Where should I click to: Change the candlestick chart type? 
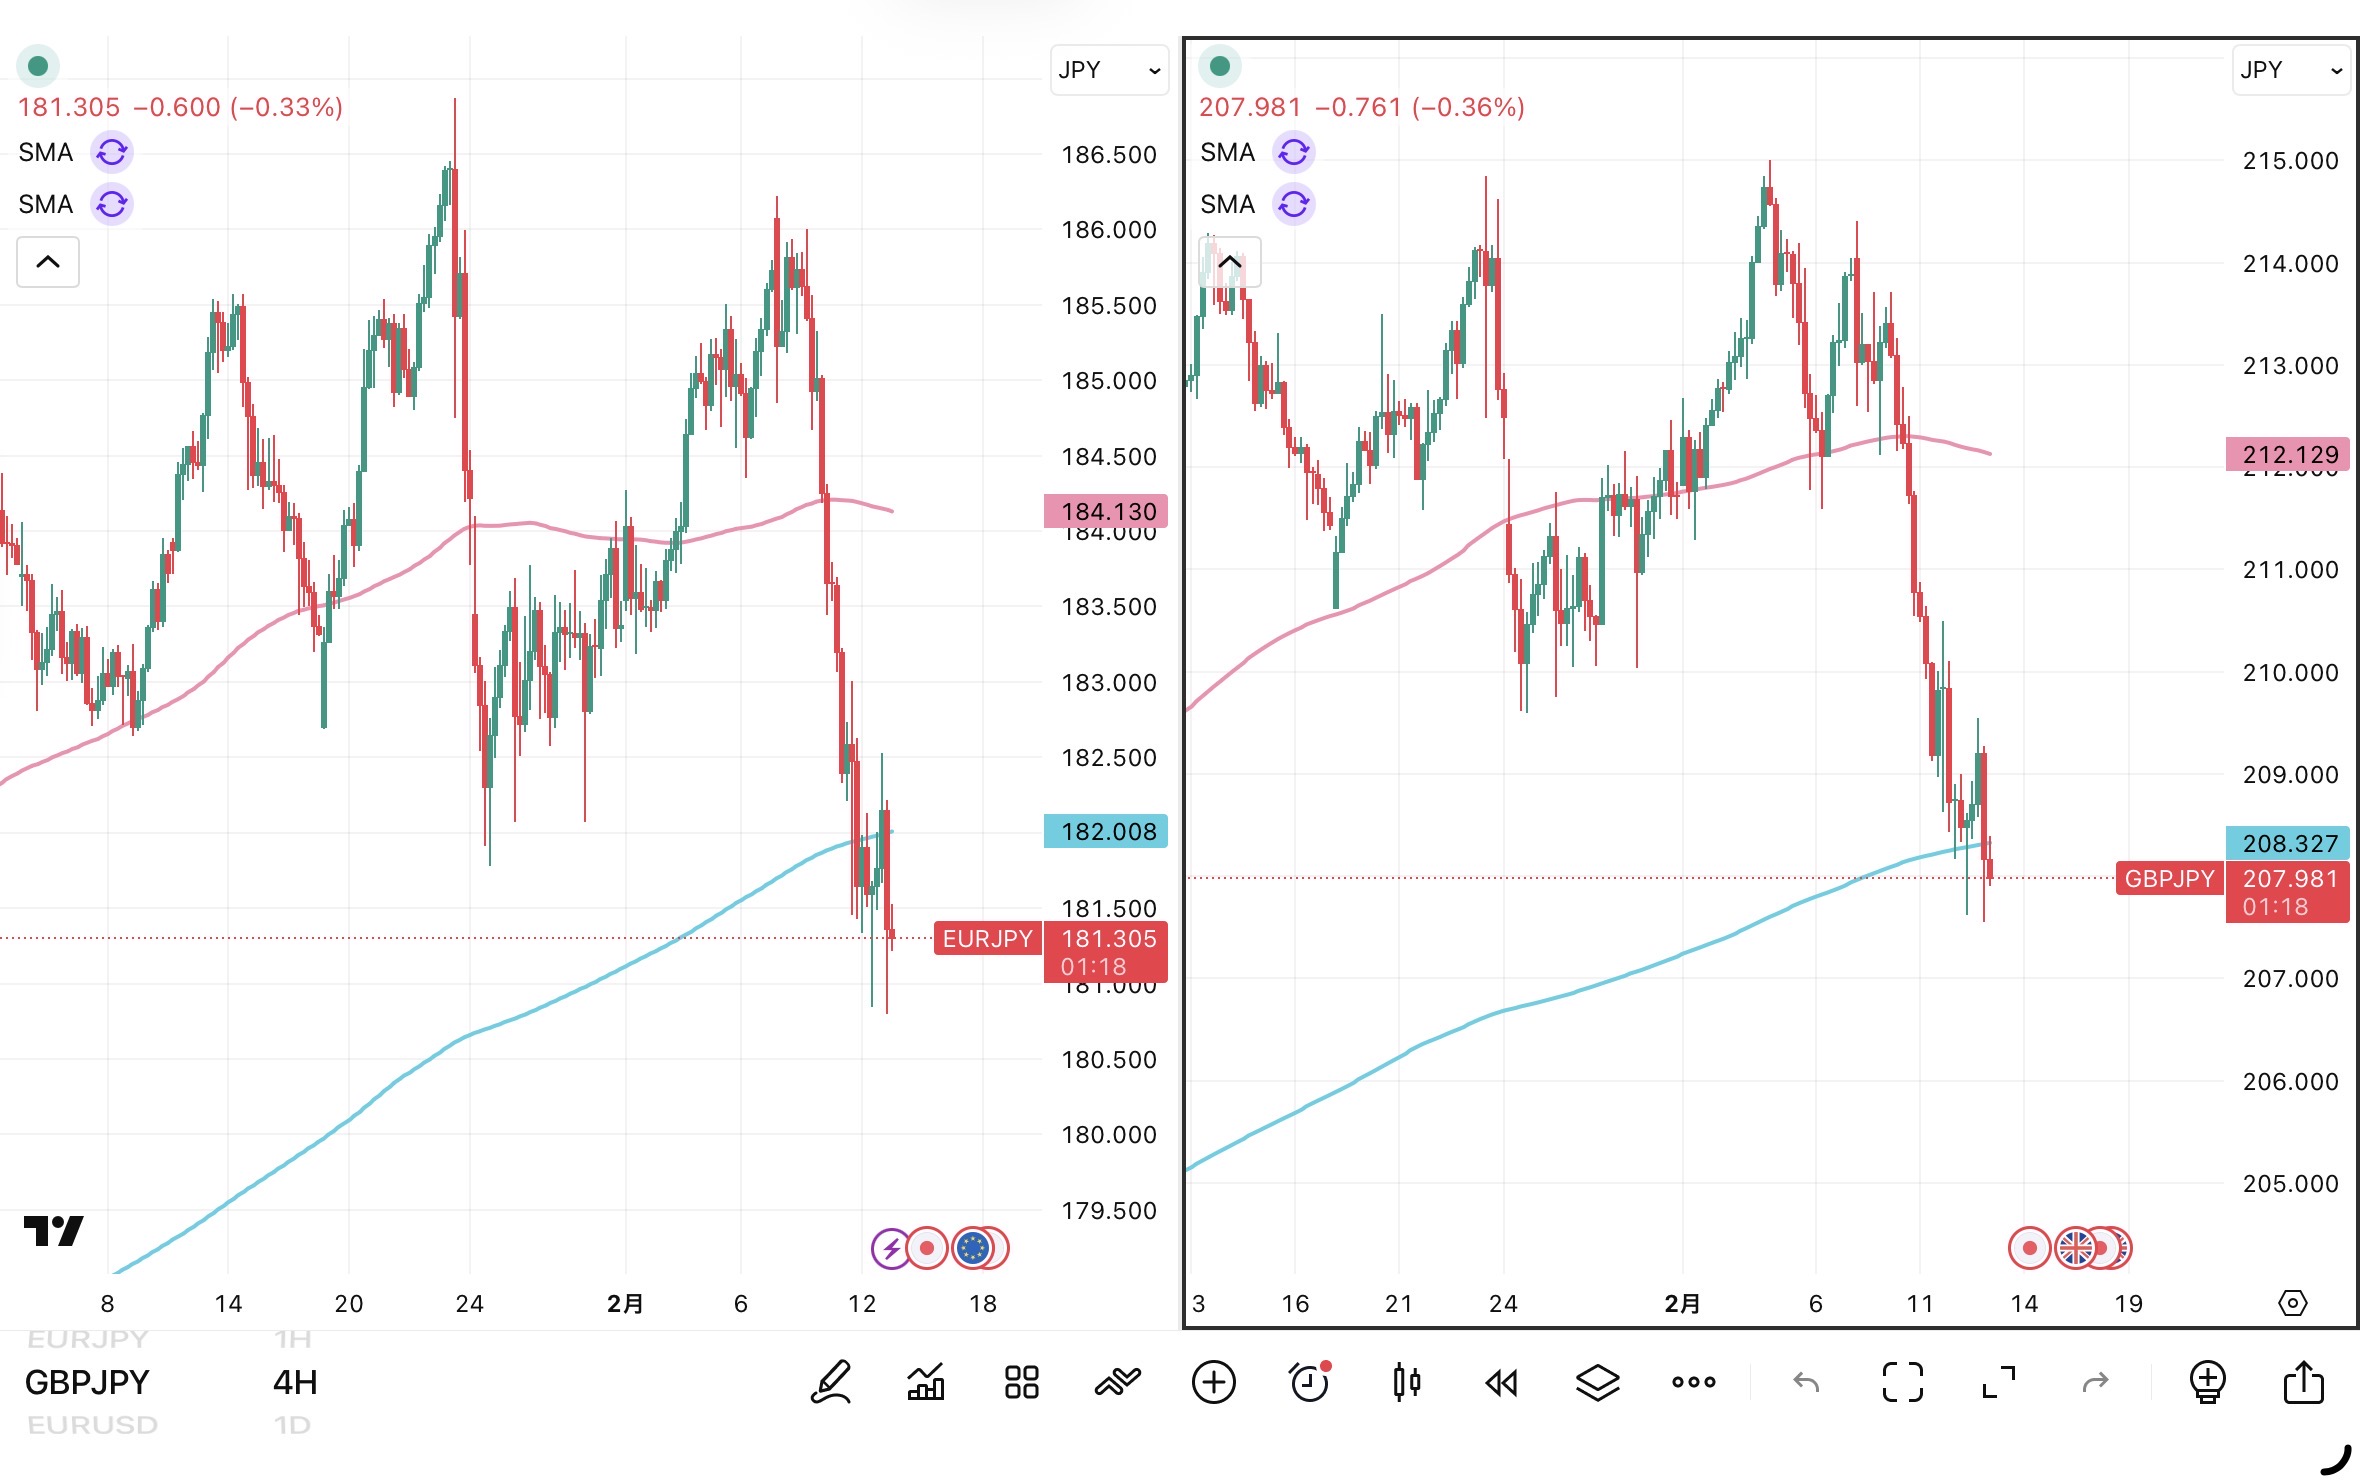tap(1406, 1382)
